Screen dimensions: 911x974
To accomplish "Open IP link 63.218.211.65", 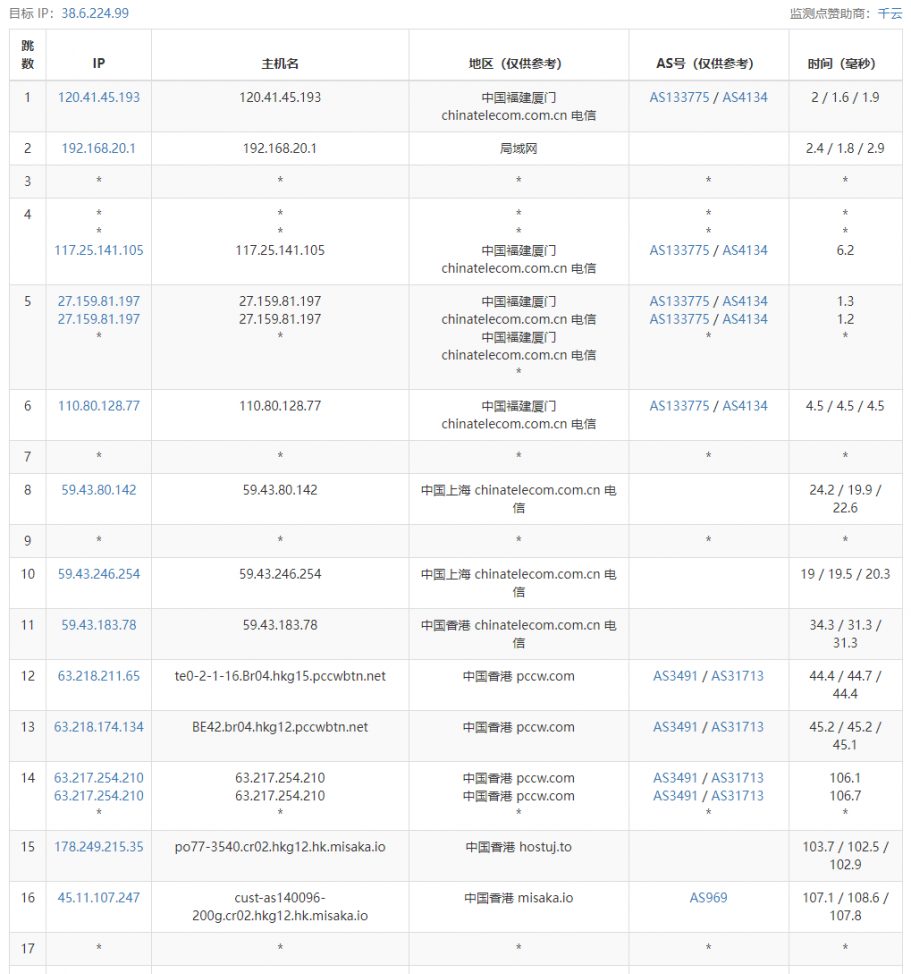I will (x=99, y=675).
